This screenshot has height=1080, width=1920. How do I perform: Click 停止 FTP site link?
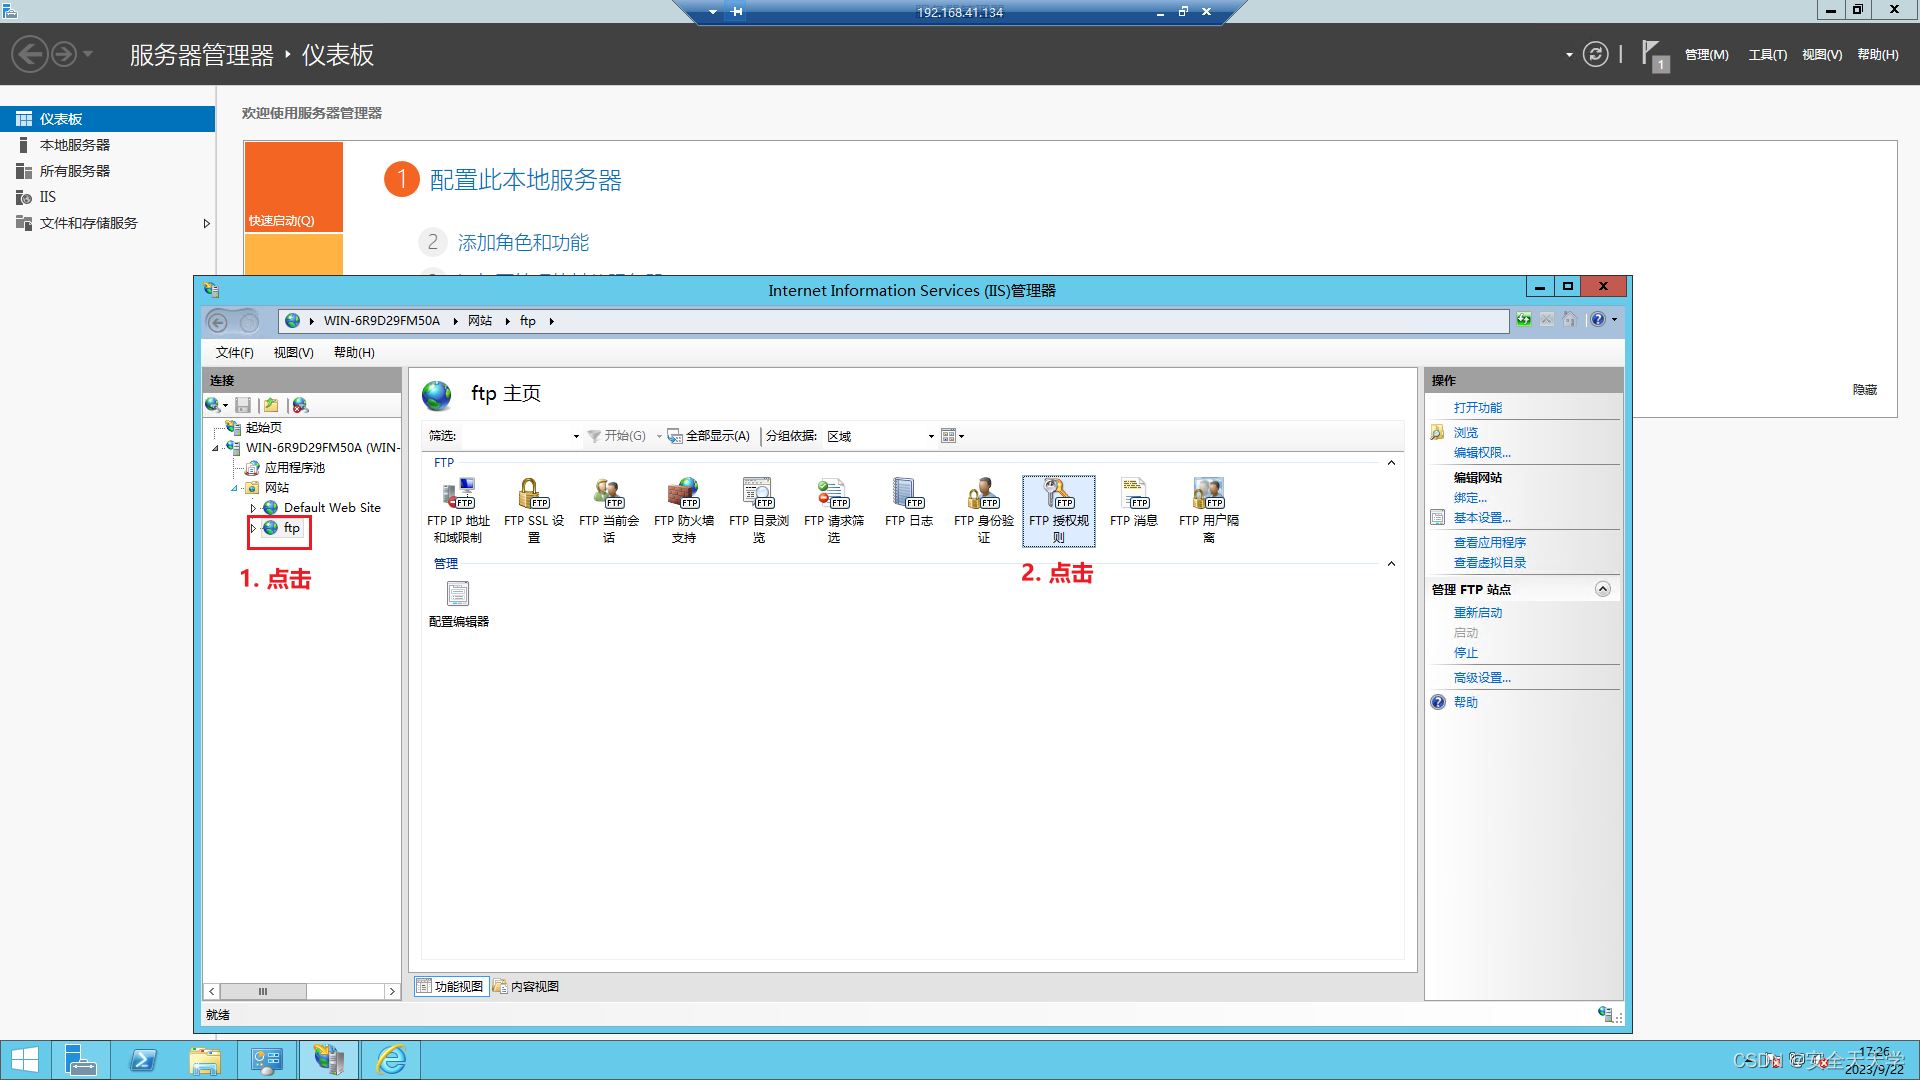(1466, 653)
